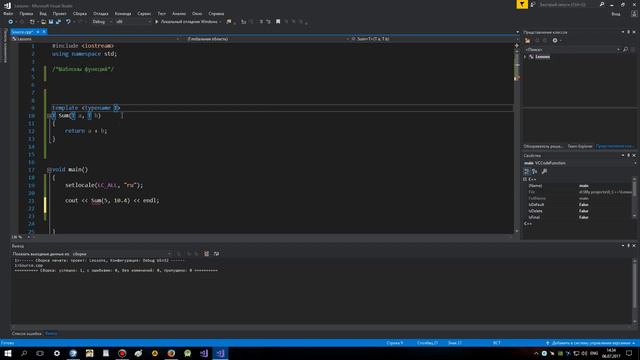Open the Properties object selector dropdown
Viewport: 640px width, 360px height.
(580, 163)
